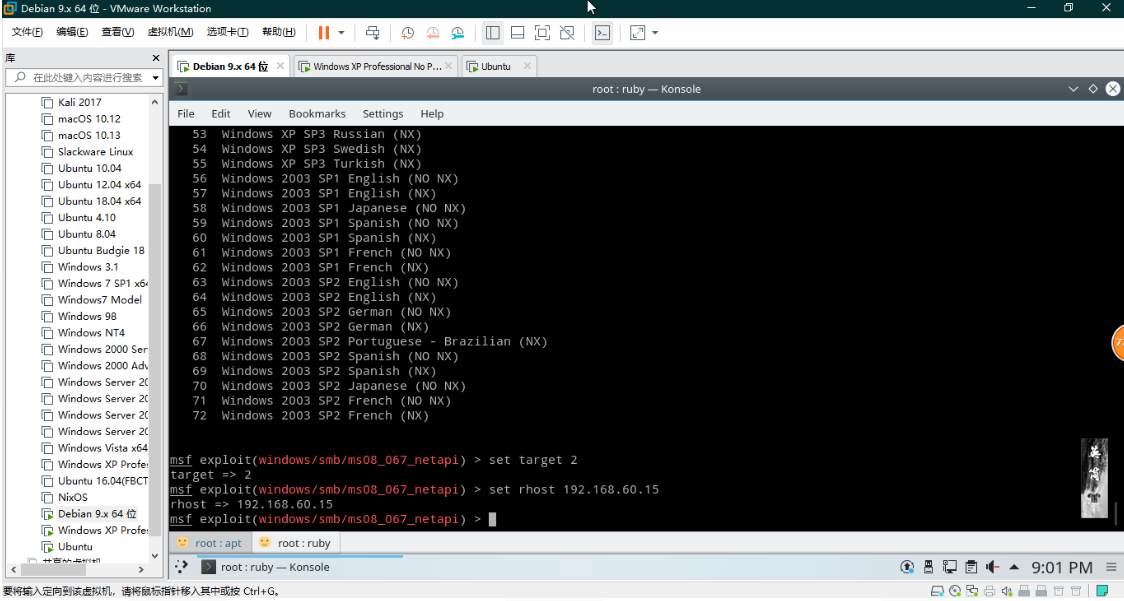Click the muted volume tray icon in KDE
1124x601 pixels.
click(x=992, y=567)
